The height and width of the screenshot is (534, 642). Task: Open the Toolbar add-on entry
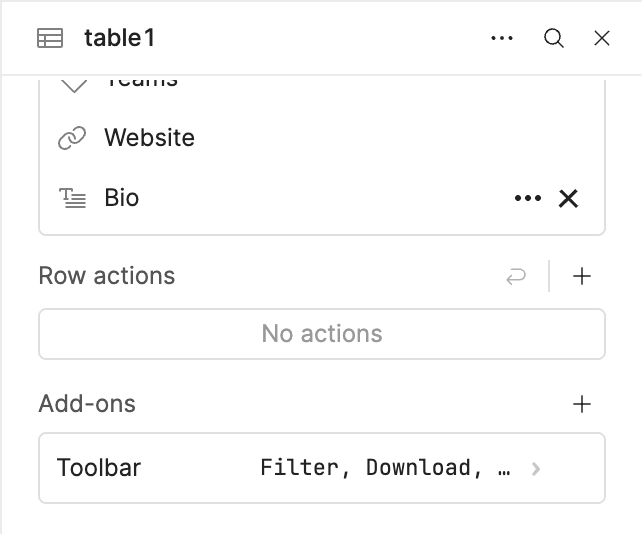pyautogui.click(x=100, y=468)
